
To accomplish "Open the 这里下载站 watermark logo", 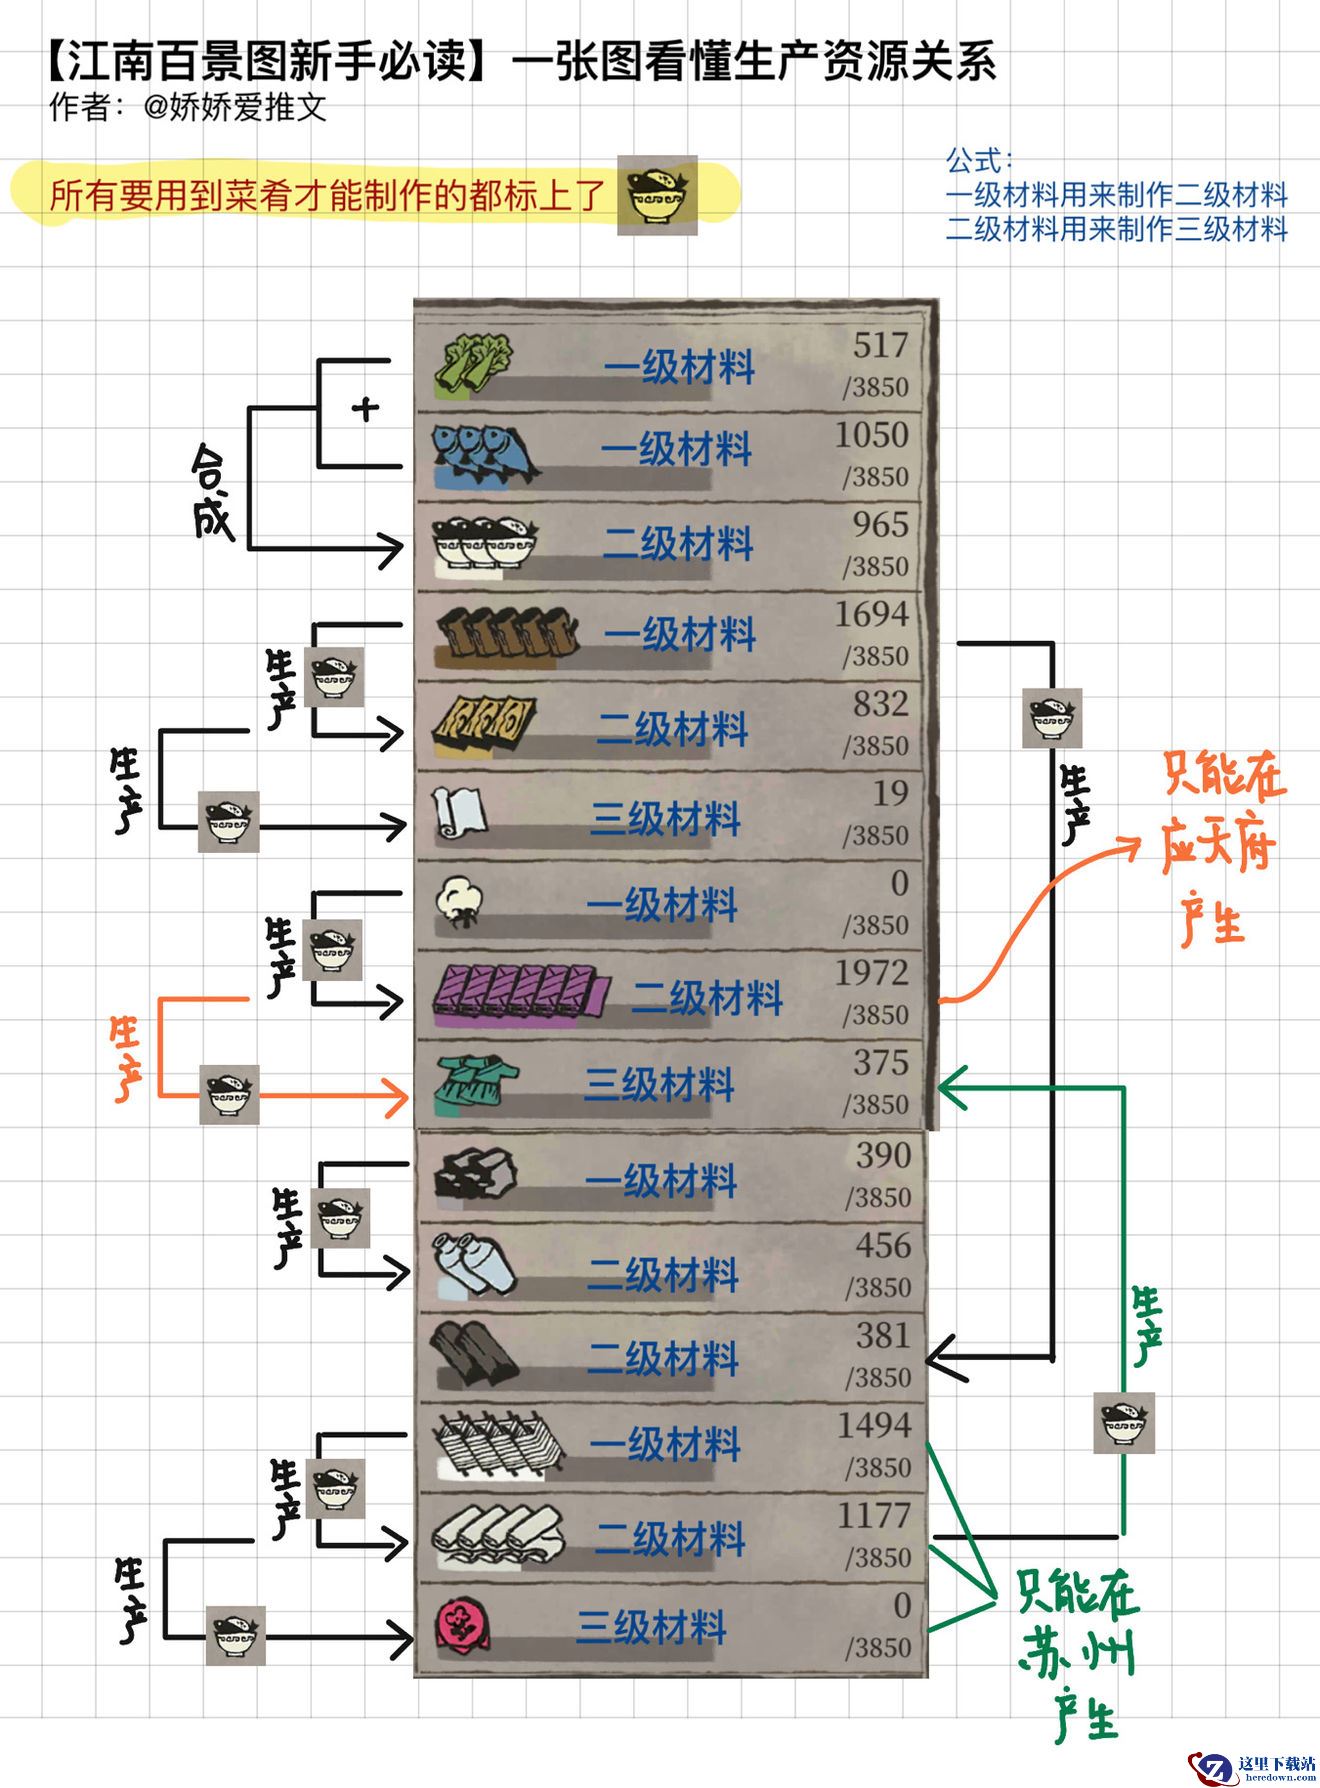I will coord(1250,1766).
